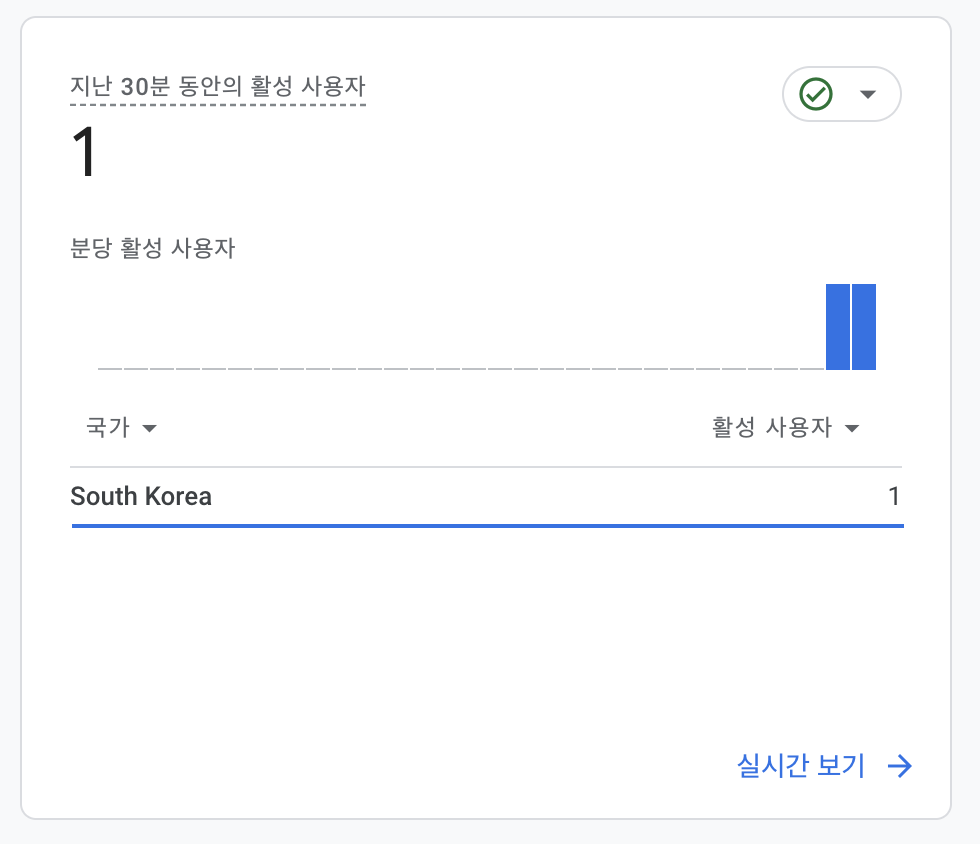Click the rightmost blue bar in chart
Image resolution: width=980 pixels, height=844 pixels.
[x=864, y=327]
